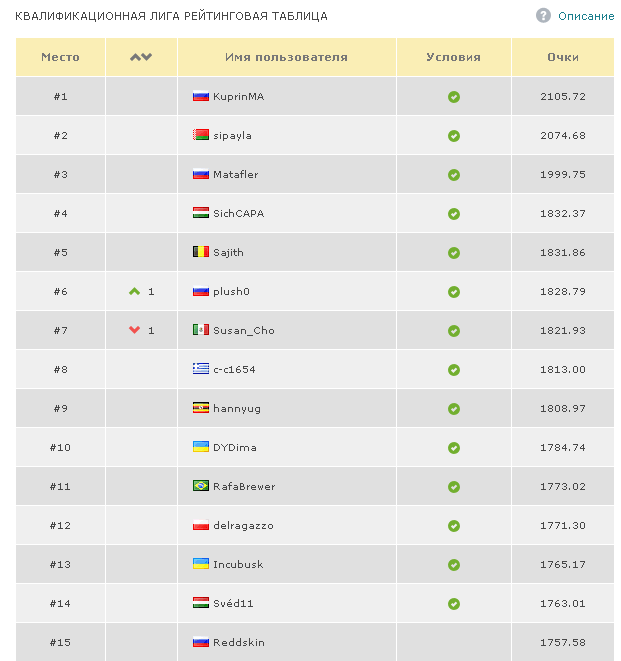
Task: Click the Brazilian flag next to RafaBrewer
Action: (200, 486)
